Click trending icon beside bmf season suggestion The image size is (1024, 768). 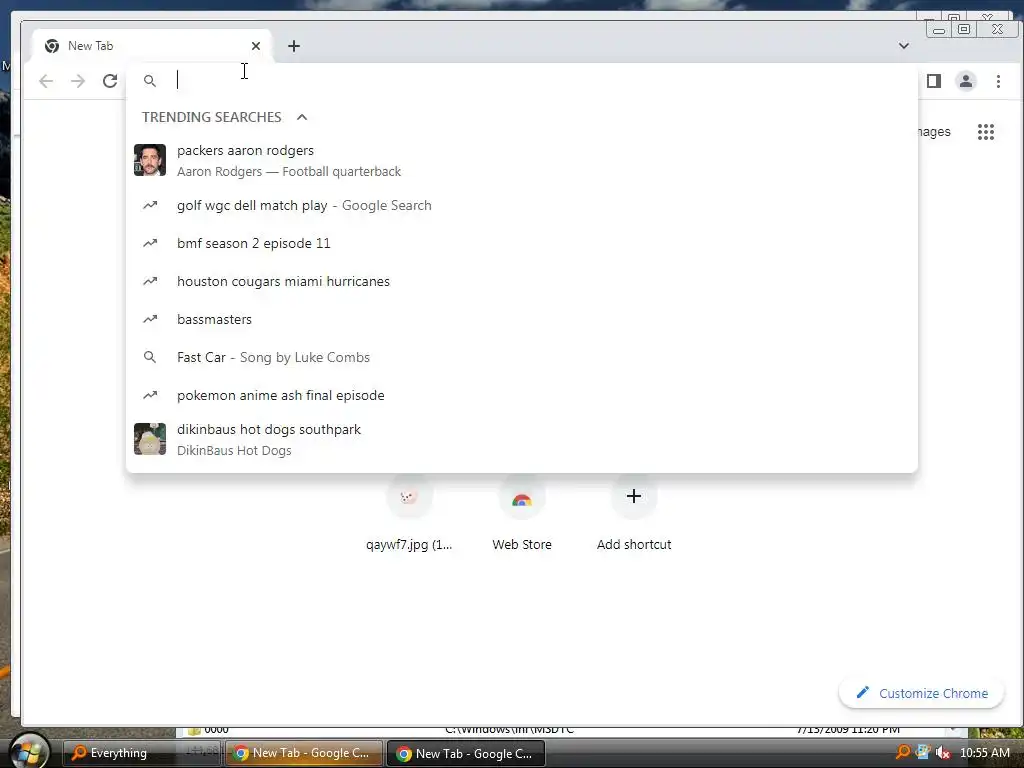point(150,243)
